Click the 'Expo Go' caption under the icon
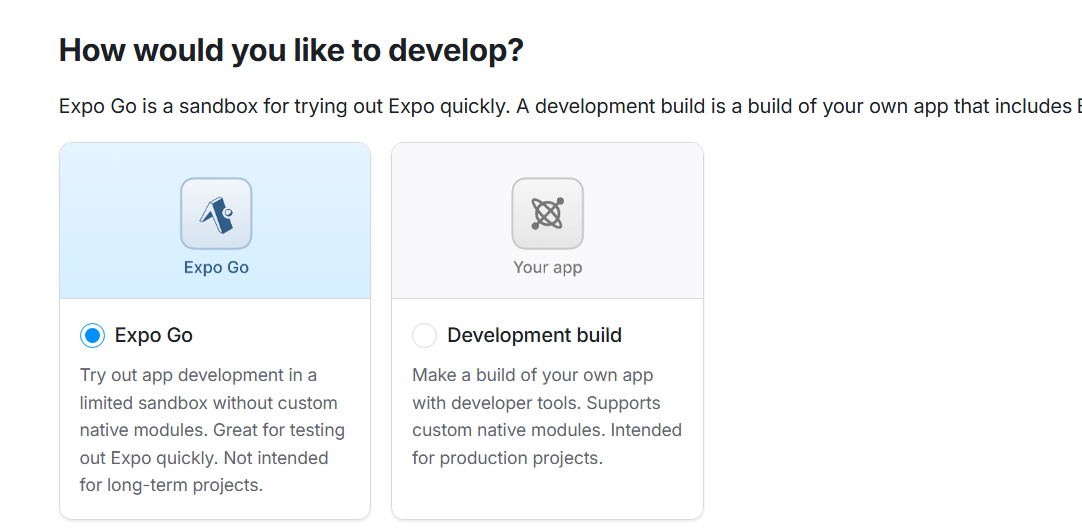The image size is (1082, 532). [216, 267]
